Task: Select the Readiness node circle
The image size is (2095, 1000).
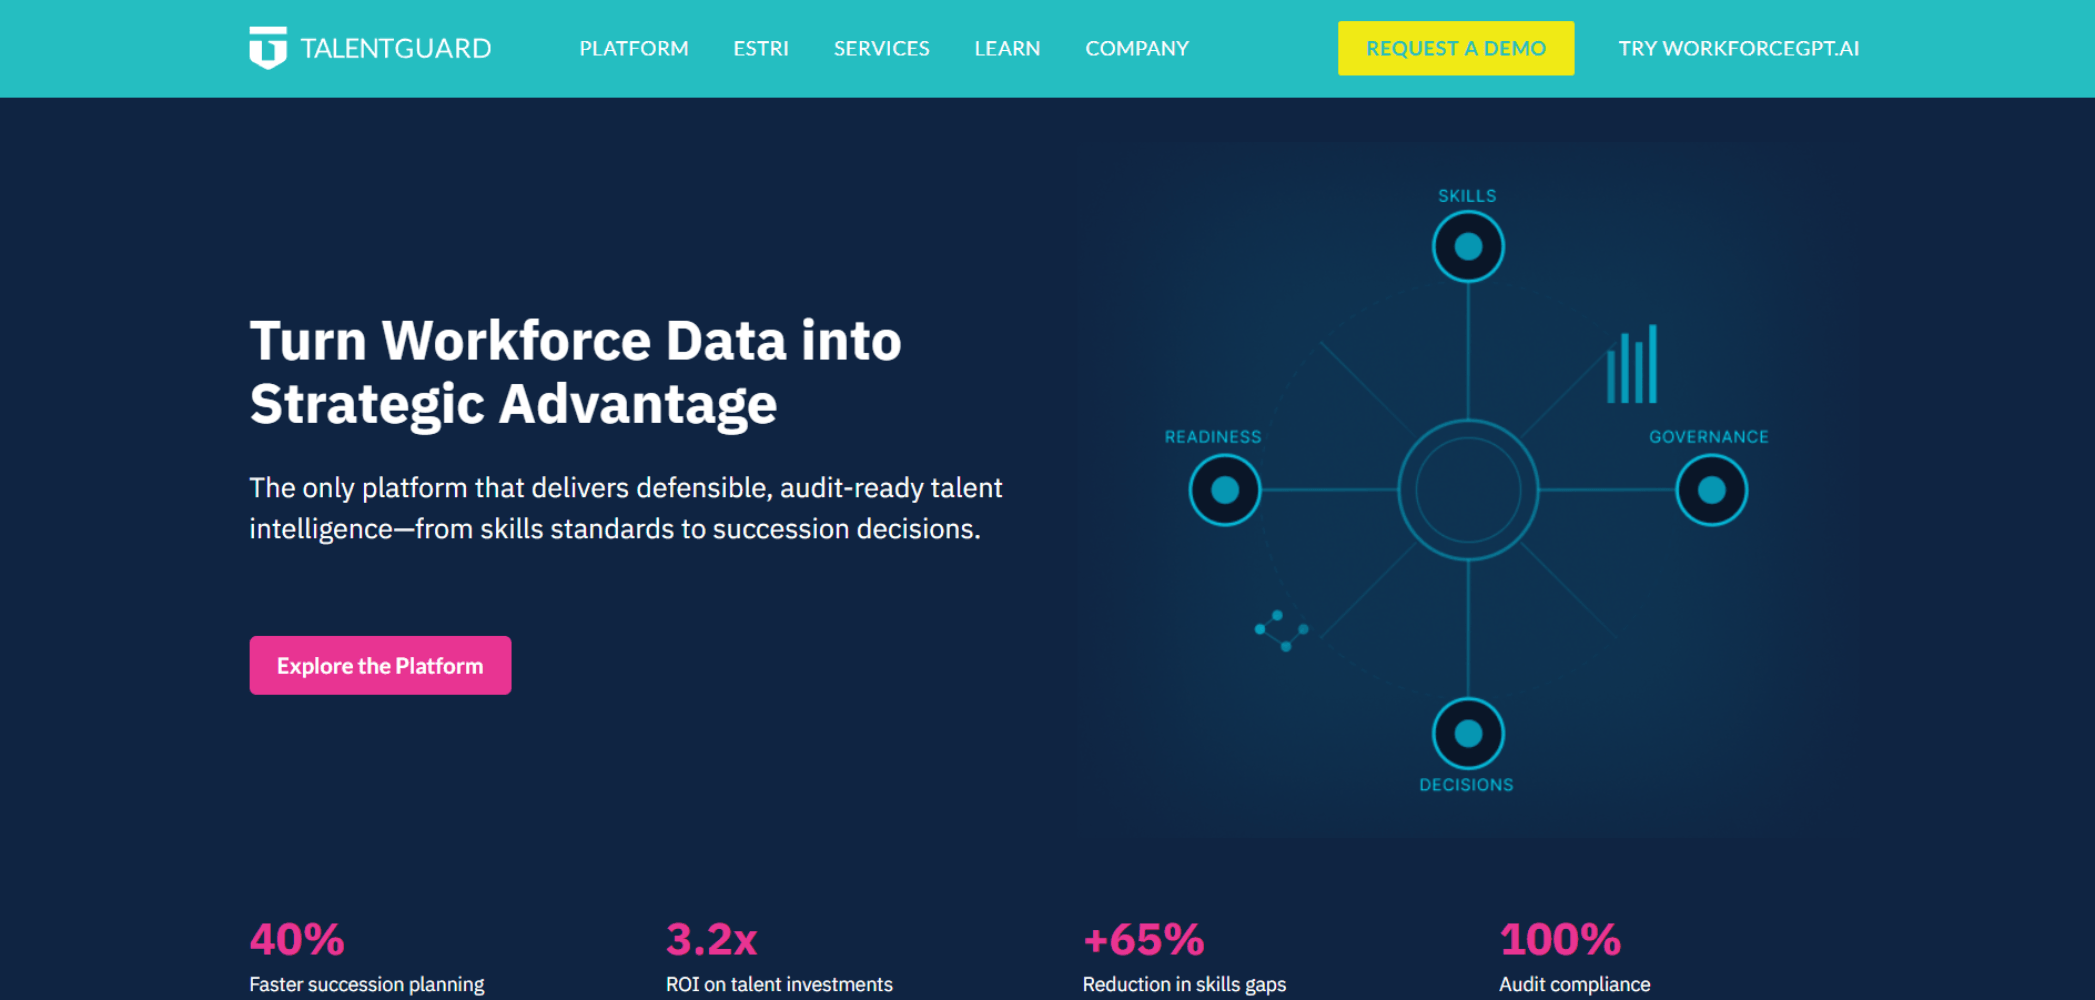Action: [x=1224, y=490]
